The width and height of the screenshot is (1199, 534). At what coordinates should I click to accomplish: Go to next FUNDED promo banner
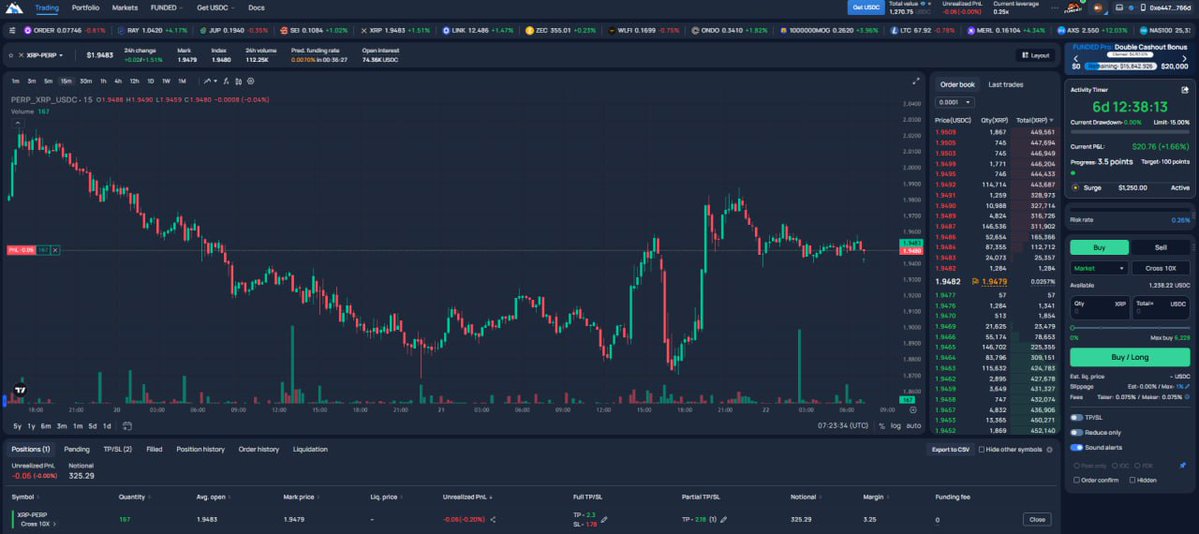1184,58
